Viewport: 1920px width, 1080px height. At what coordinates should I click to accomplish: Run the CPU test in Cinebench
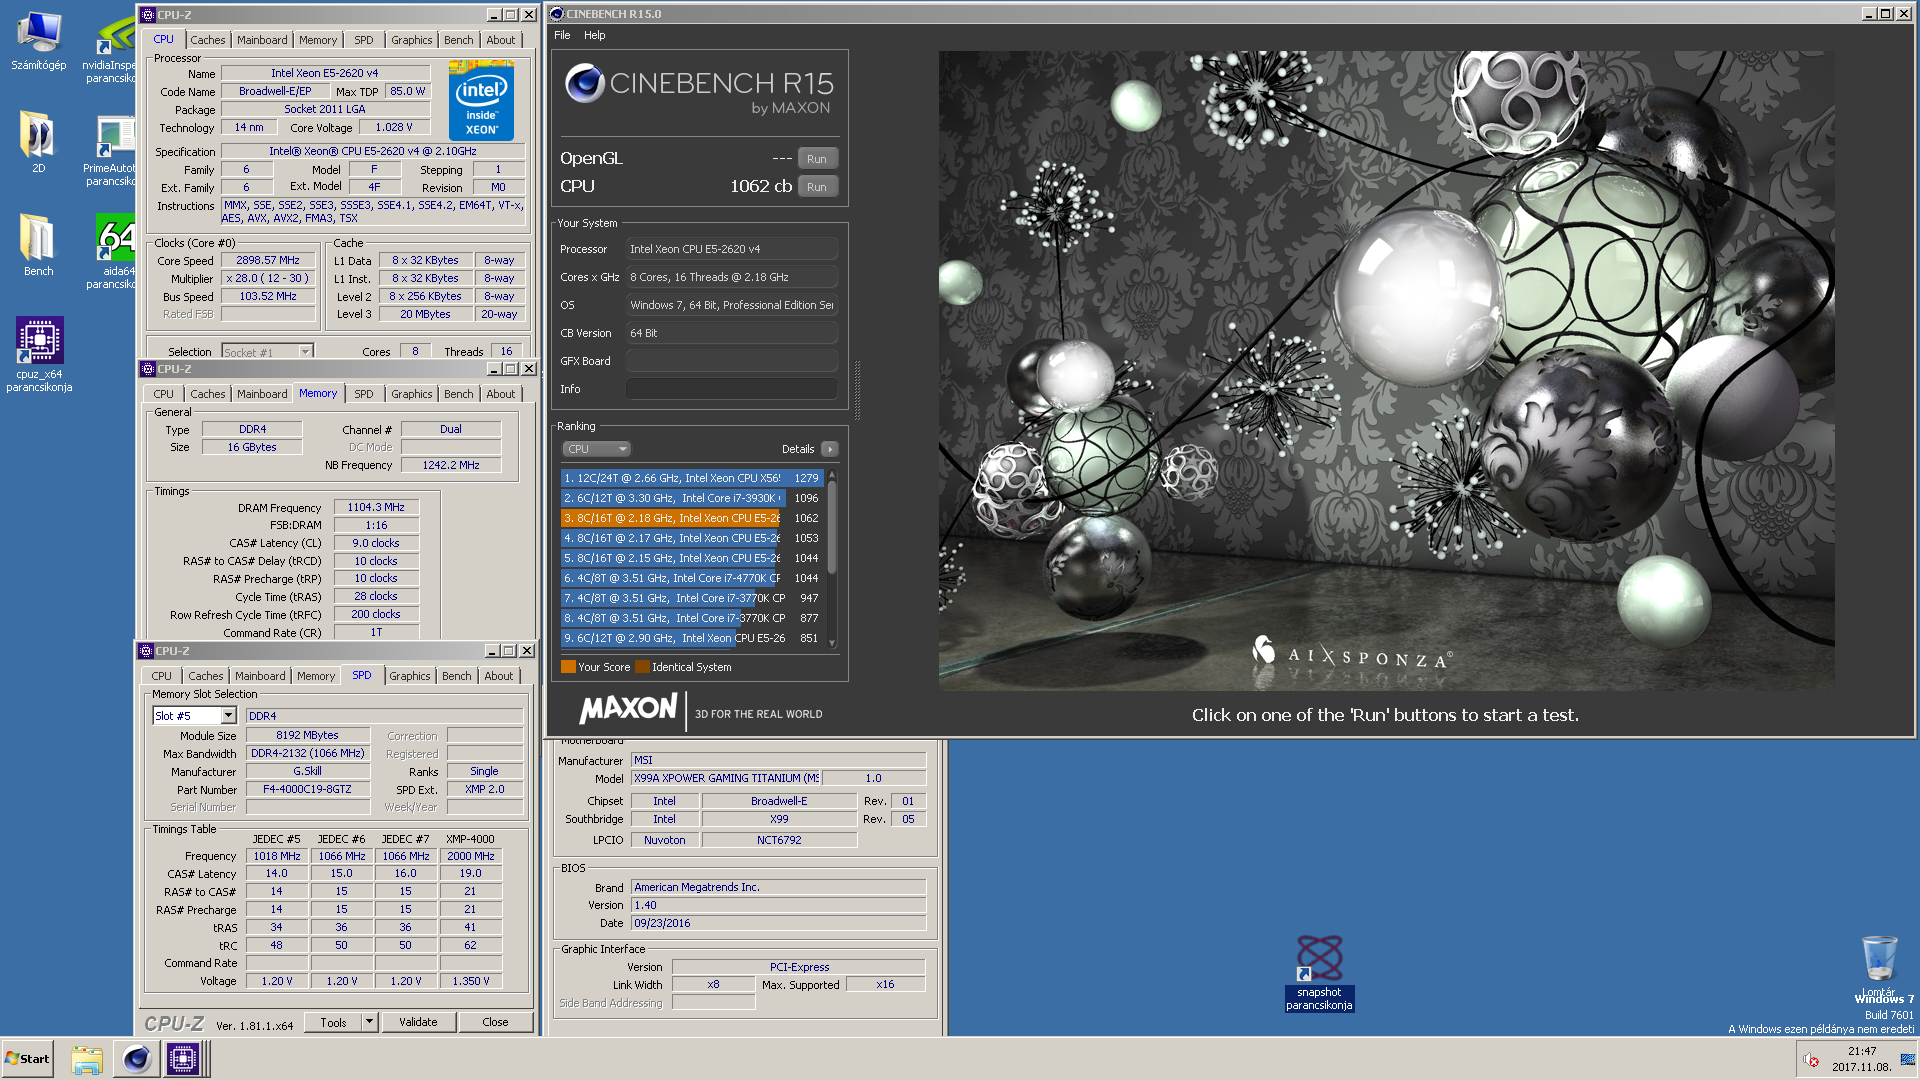(817, 187)
